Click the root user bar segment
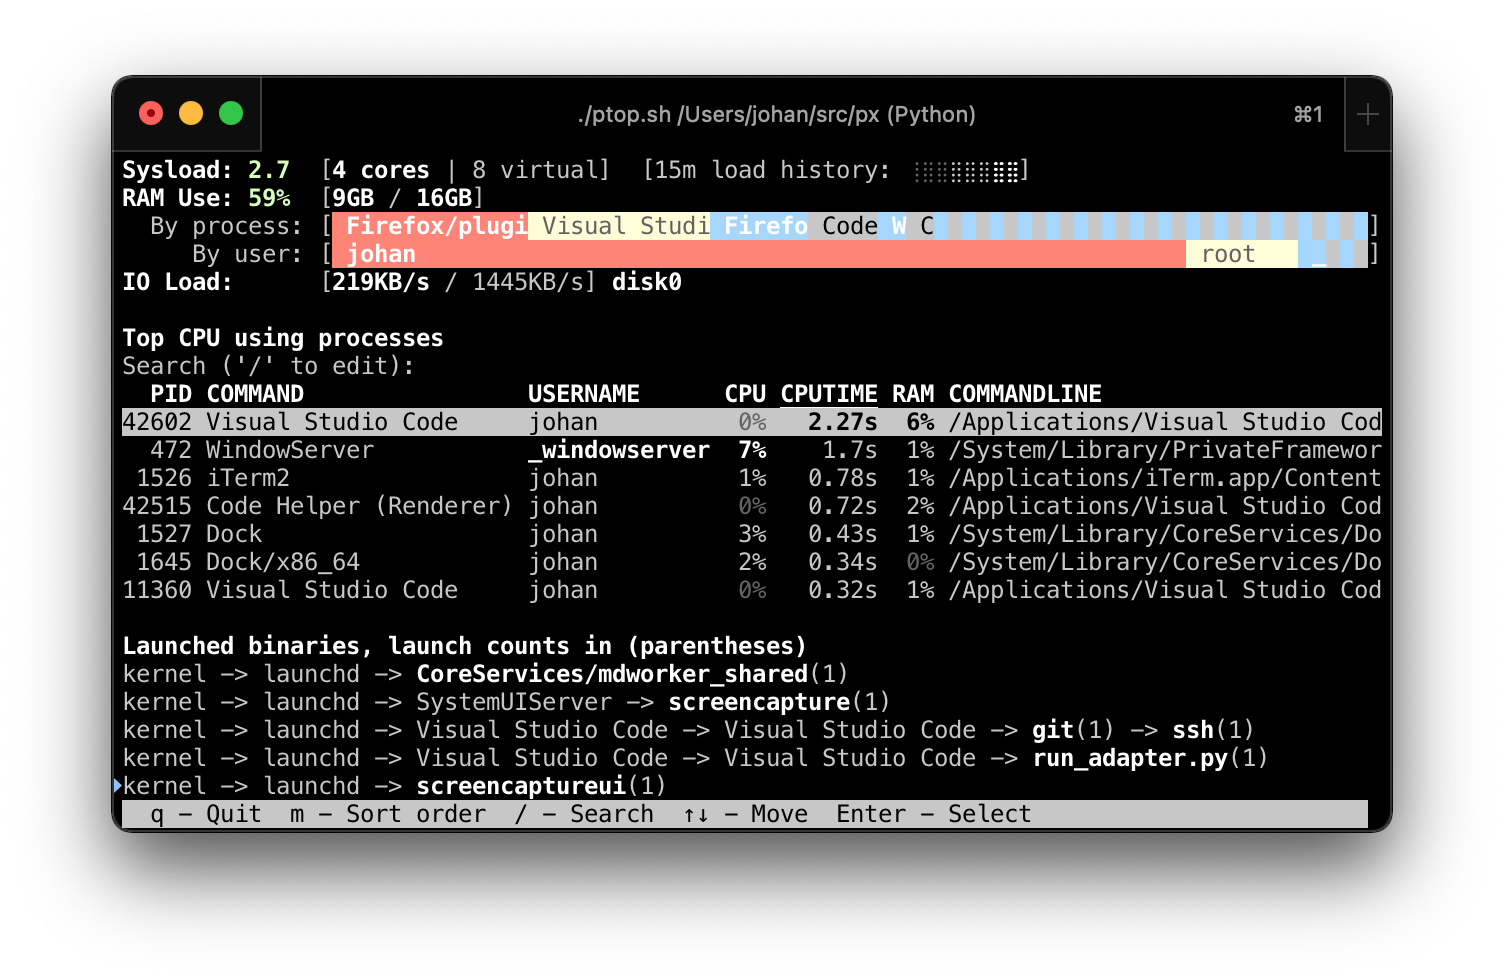The height and width of the screenshot is (980, 1504). 1242,254
